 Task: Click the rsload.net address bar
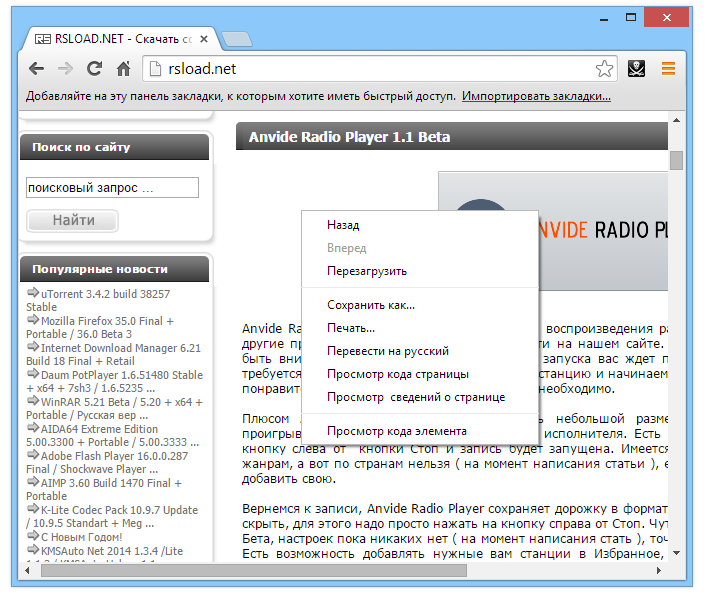click(x=380, y=69)
